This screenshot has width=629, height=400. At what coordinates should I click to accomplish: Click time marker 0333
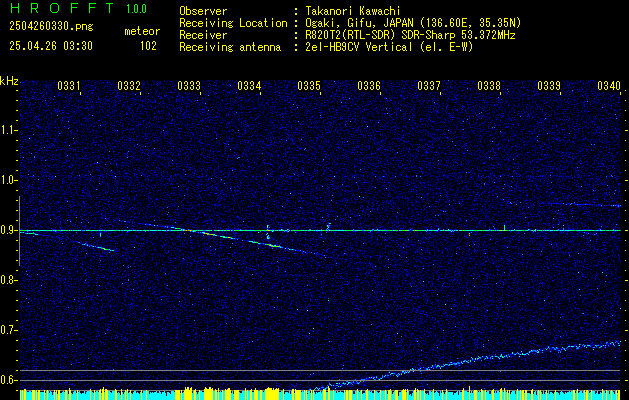click(189, 85)
